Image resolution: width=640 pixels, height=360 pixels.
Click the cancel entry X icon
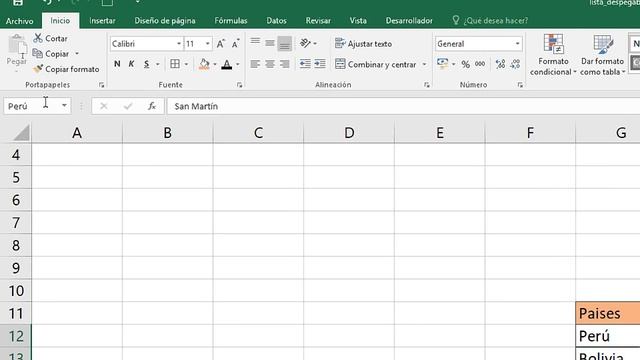coord(104,106)
